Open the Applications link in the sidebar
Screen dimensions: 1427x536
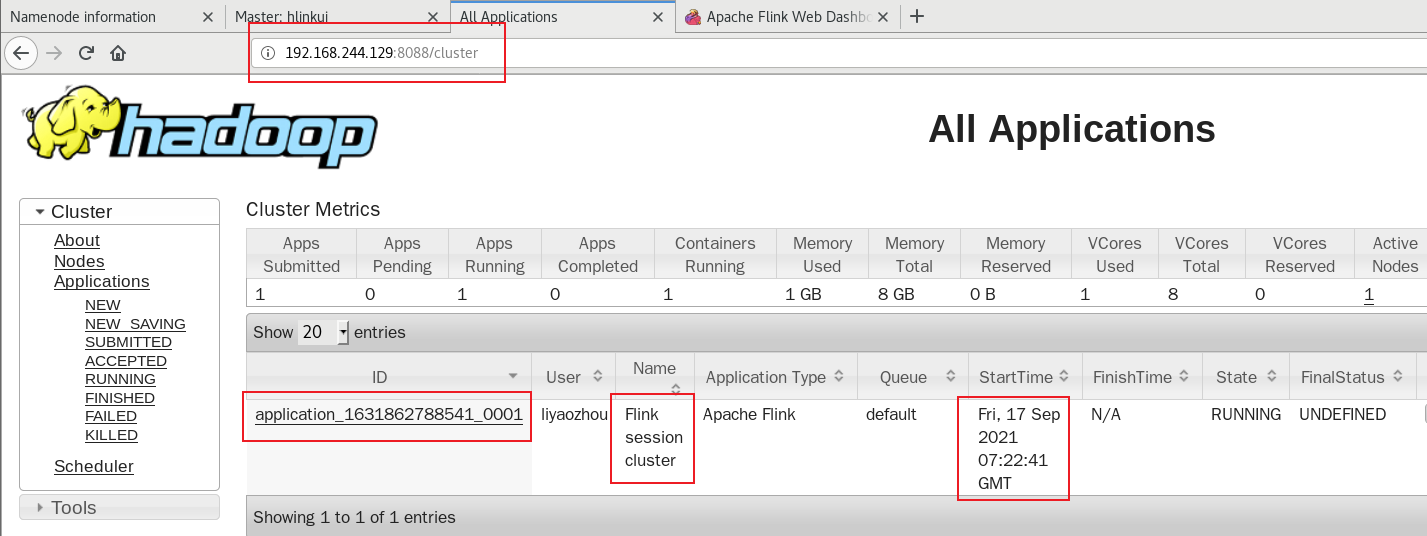[102, 282]
